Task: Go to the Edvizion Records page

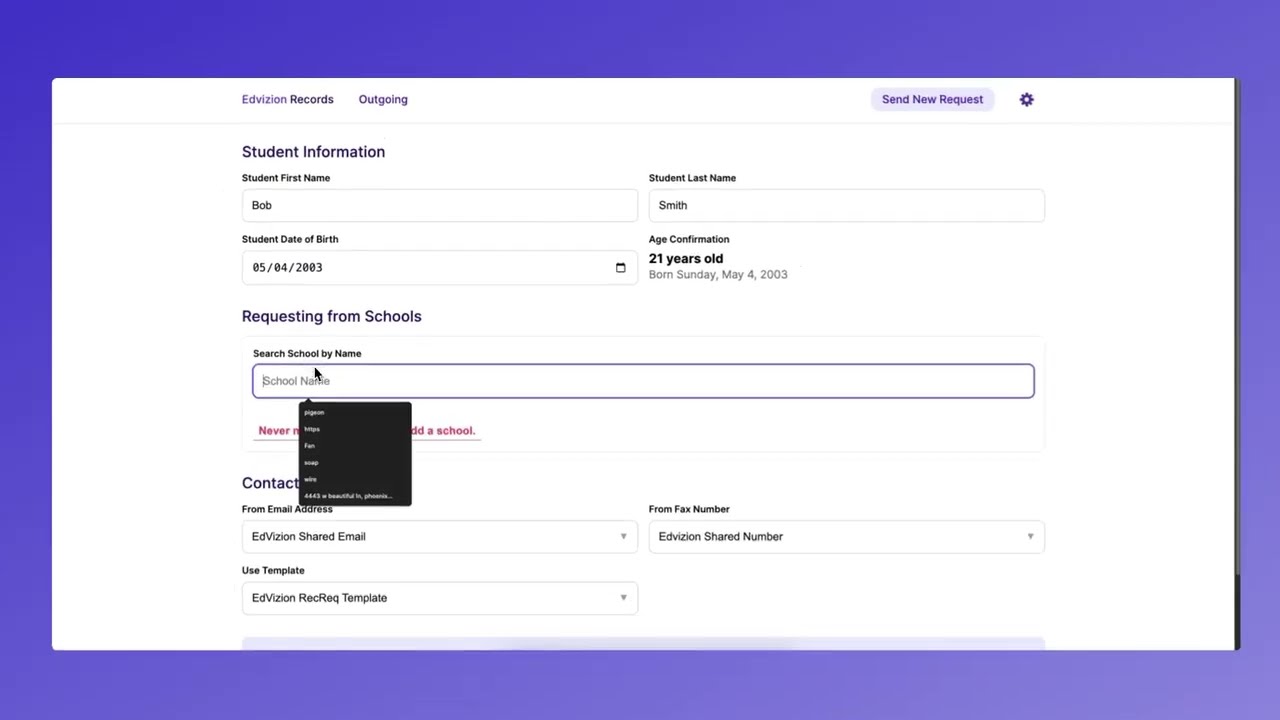Action: pos(287,100)
